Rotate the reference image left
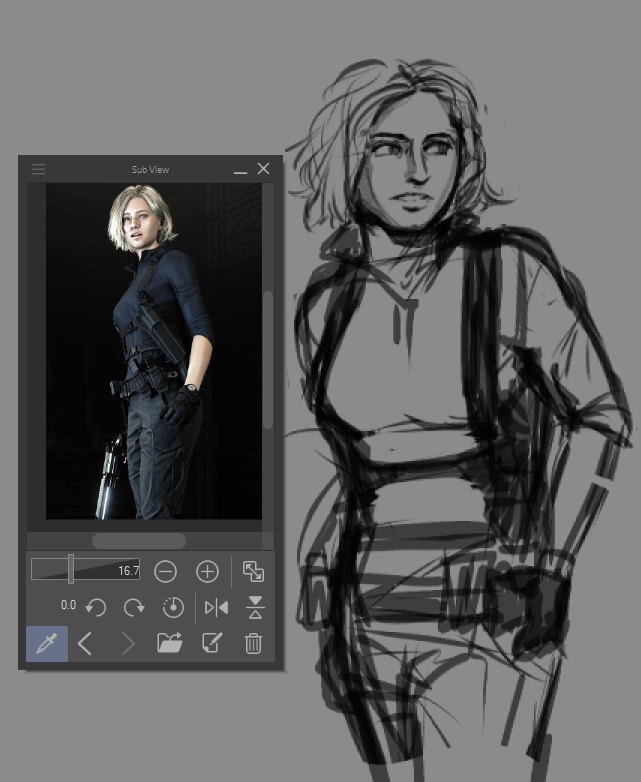Screen dimensions: 641x782 [95, 607]
